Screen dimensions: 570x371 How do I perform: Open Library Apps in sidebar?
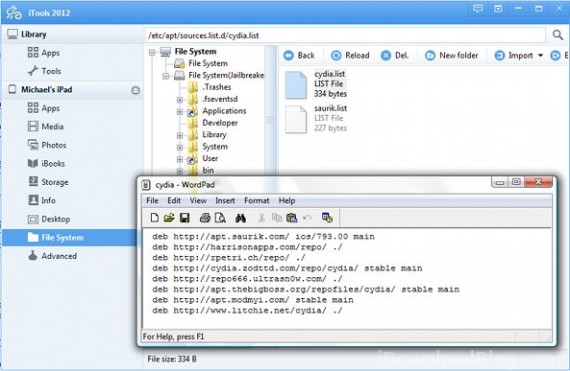(x=44, y=53)
